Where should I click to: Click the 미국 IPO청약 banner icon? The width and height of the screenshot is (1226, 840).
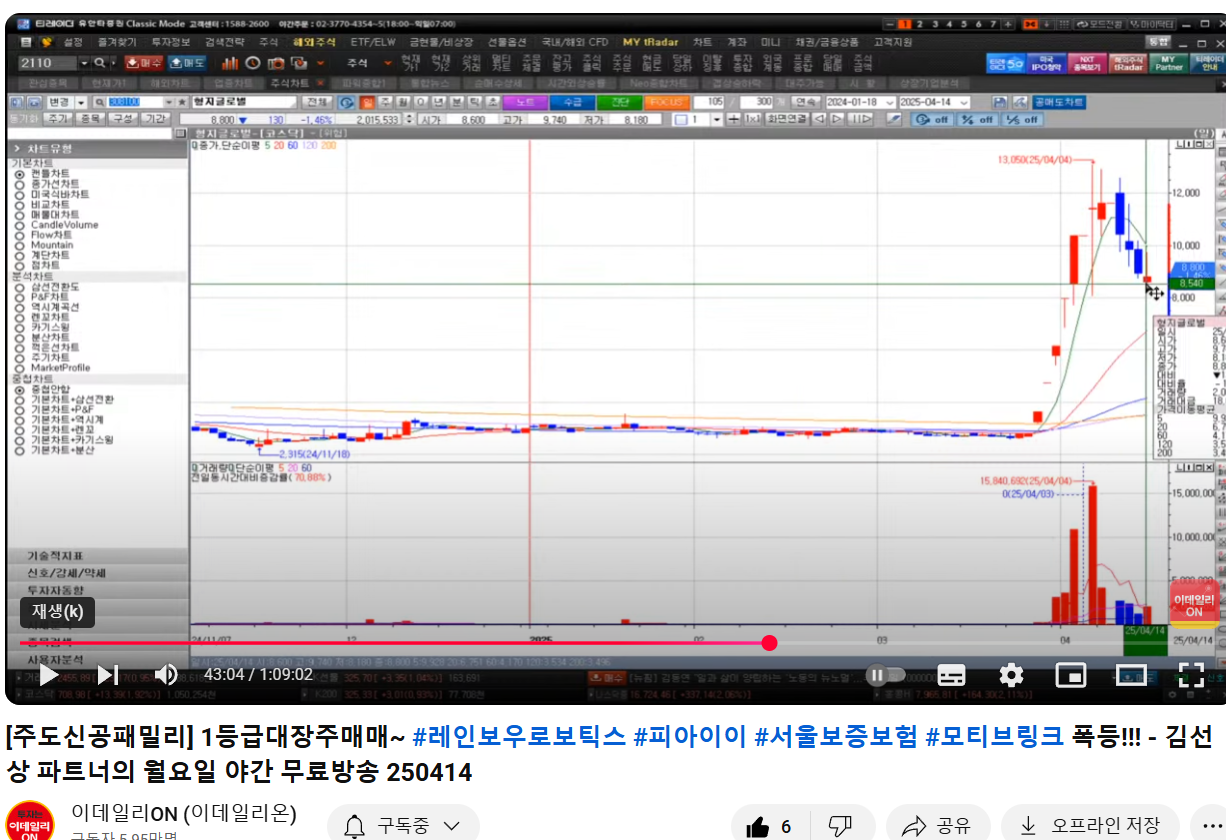click(x=1045, y=63)
